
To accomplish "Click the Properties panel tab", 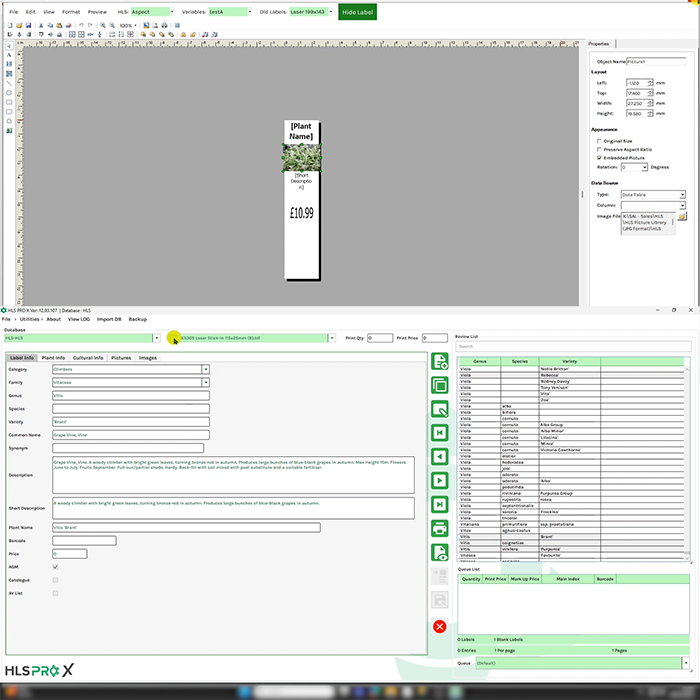I will pyautogui.click(x=599, y=44).
